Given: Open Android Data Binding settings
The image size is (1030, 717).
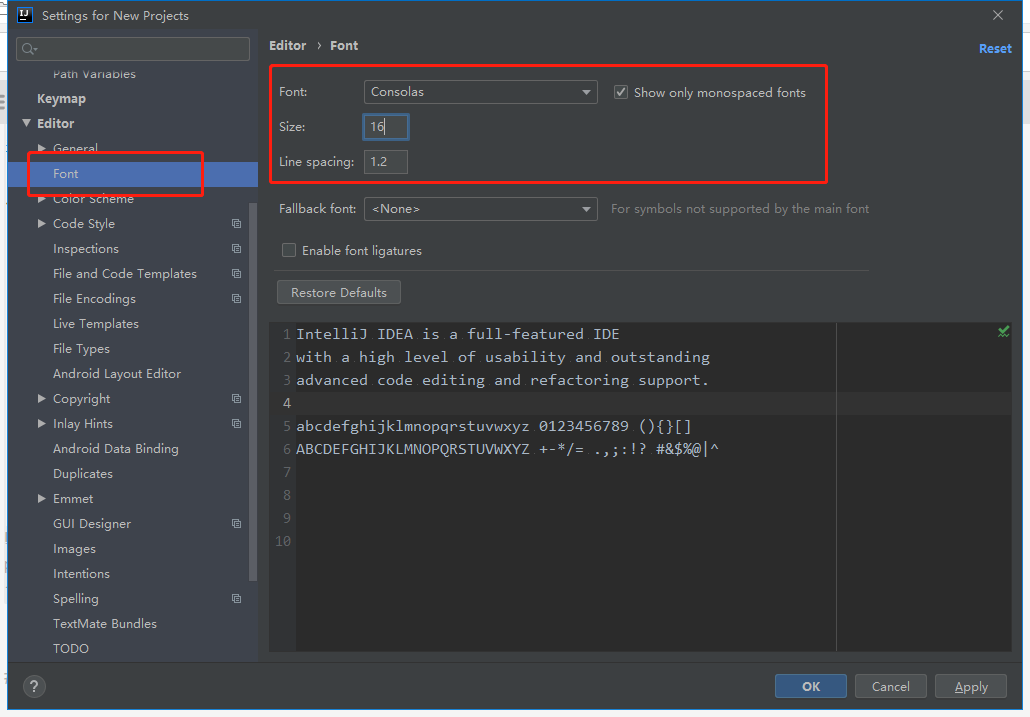Looking at the screenshot, I should point(116,448).
